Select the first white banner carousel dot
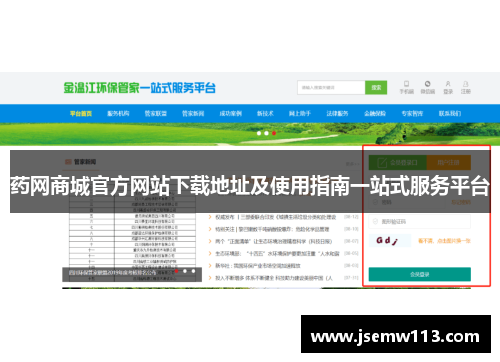Viewport: 500px width, 362px height. pos(259,133)
